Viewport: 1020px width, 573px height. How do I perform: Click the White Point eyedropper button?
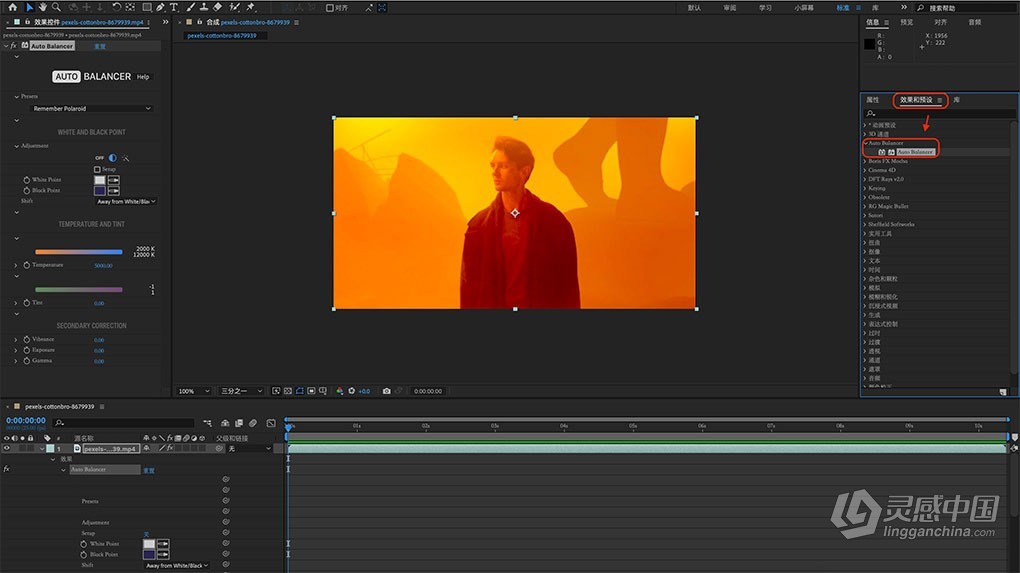point(114,180)
